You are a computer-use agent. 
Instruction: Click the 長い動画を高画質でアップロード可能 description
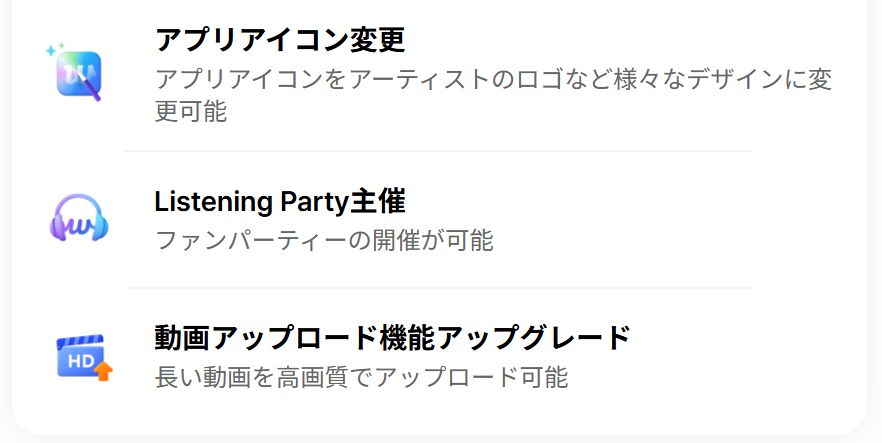pyautogui.click(x=361, y=377)
